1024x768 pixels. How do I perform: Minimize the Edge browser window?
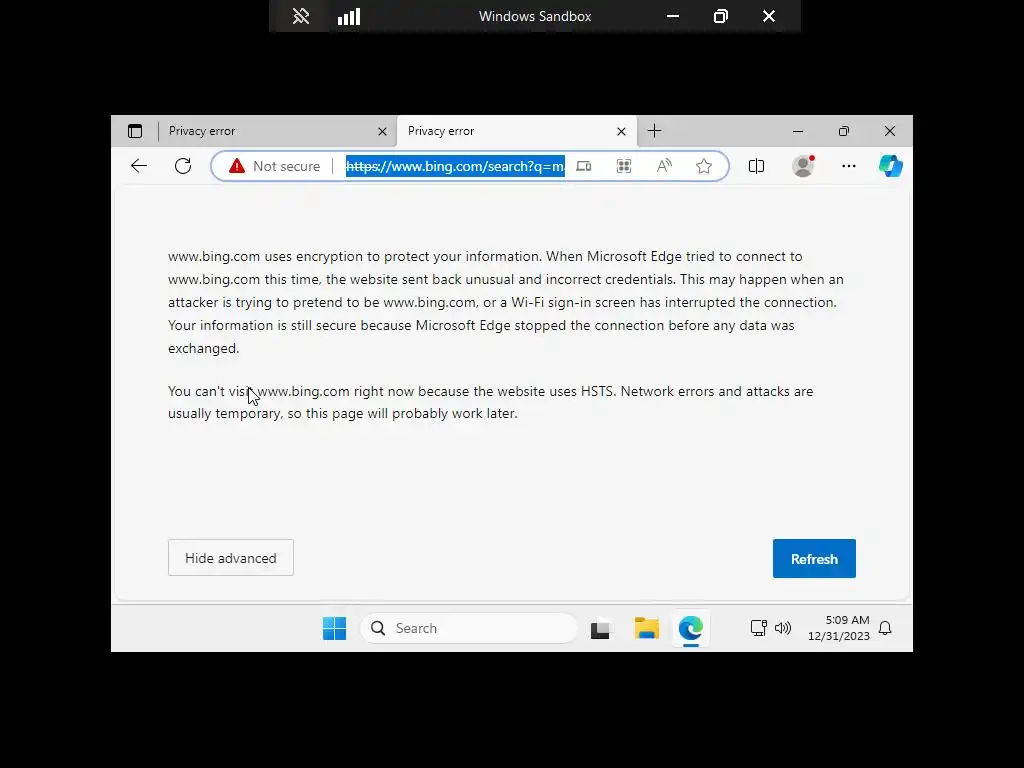(x=798, y=131)
